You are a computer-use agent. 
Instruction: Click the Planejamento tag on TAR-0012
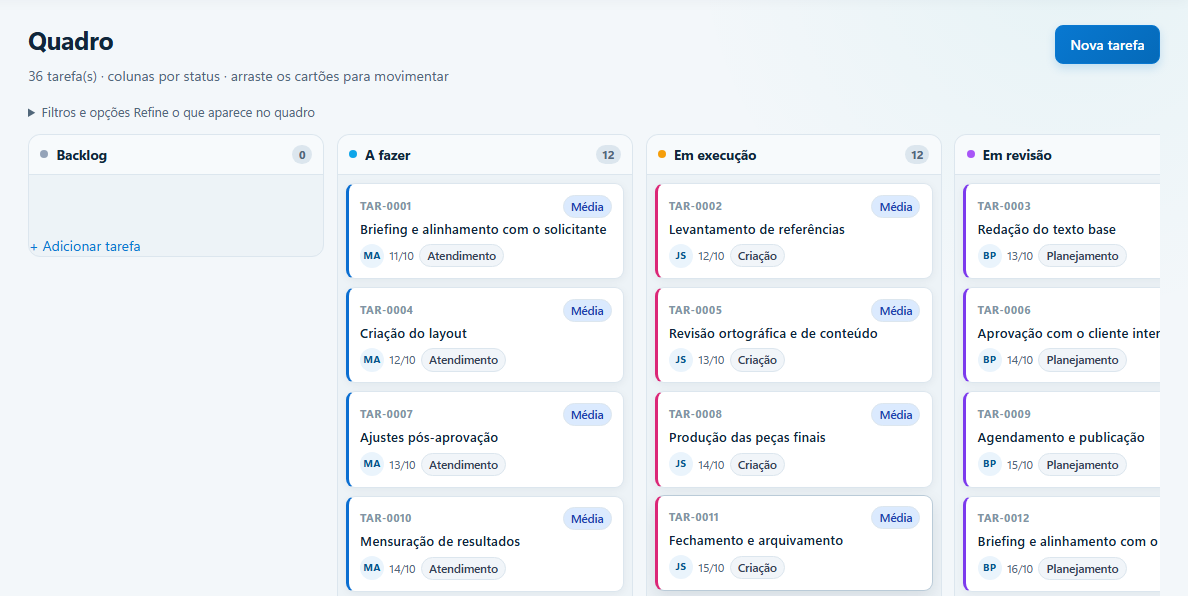pos(1082,568)
